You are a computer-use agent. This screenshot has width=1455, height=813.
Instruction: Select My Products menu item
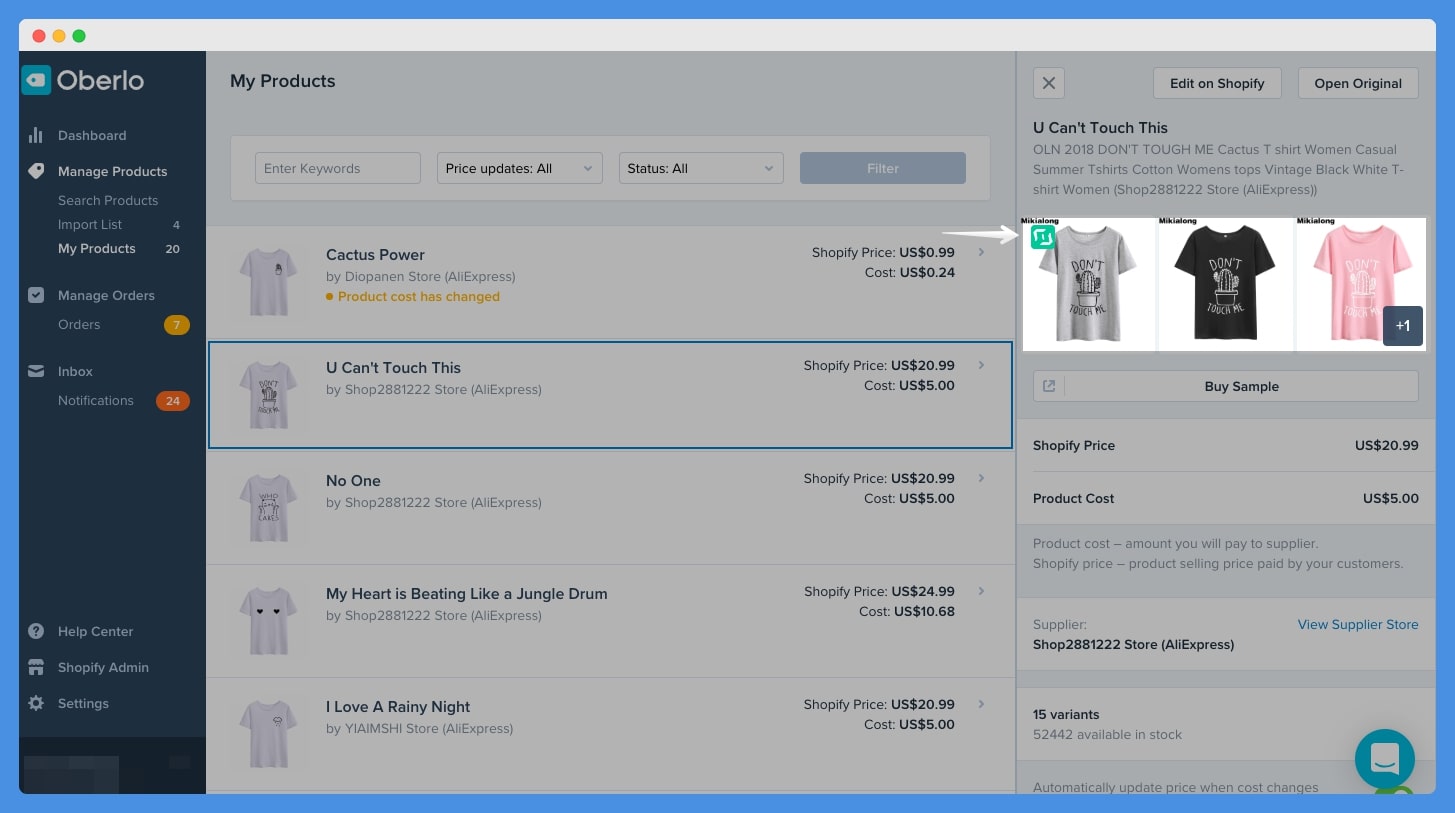(97, 248)
